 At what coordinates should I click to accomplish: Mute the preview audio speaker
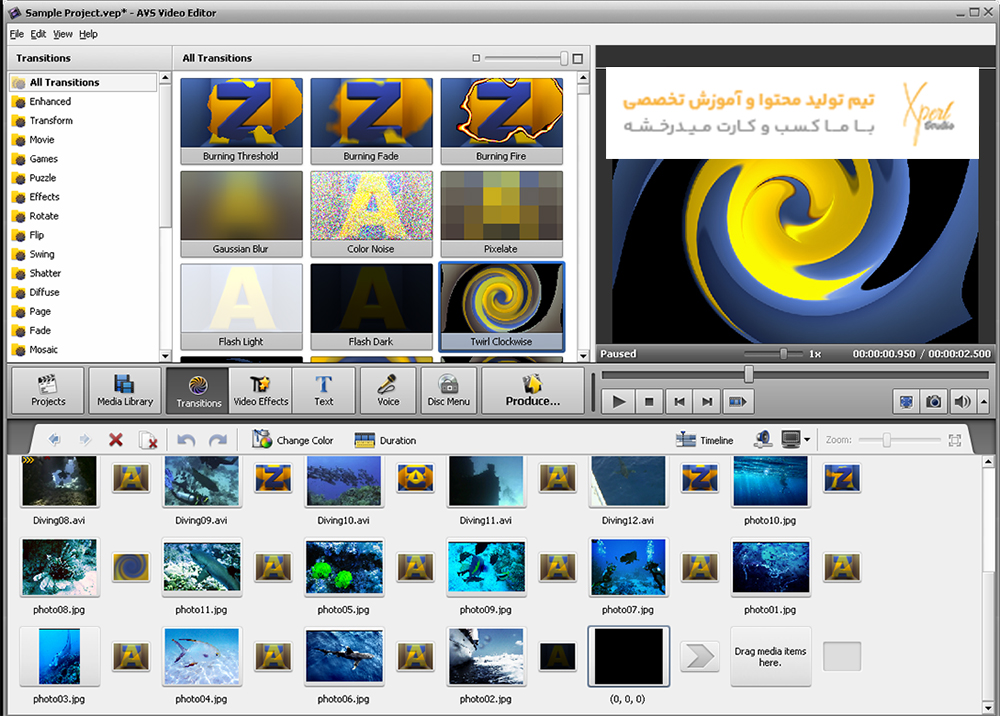[x=962, y=401]
